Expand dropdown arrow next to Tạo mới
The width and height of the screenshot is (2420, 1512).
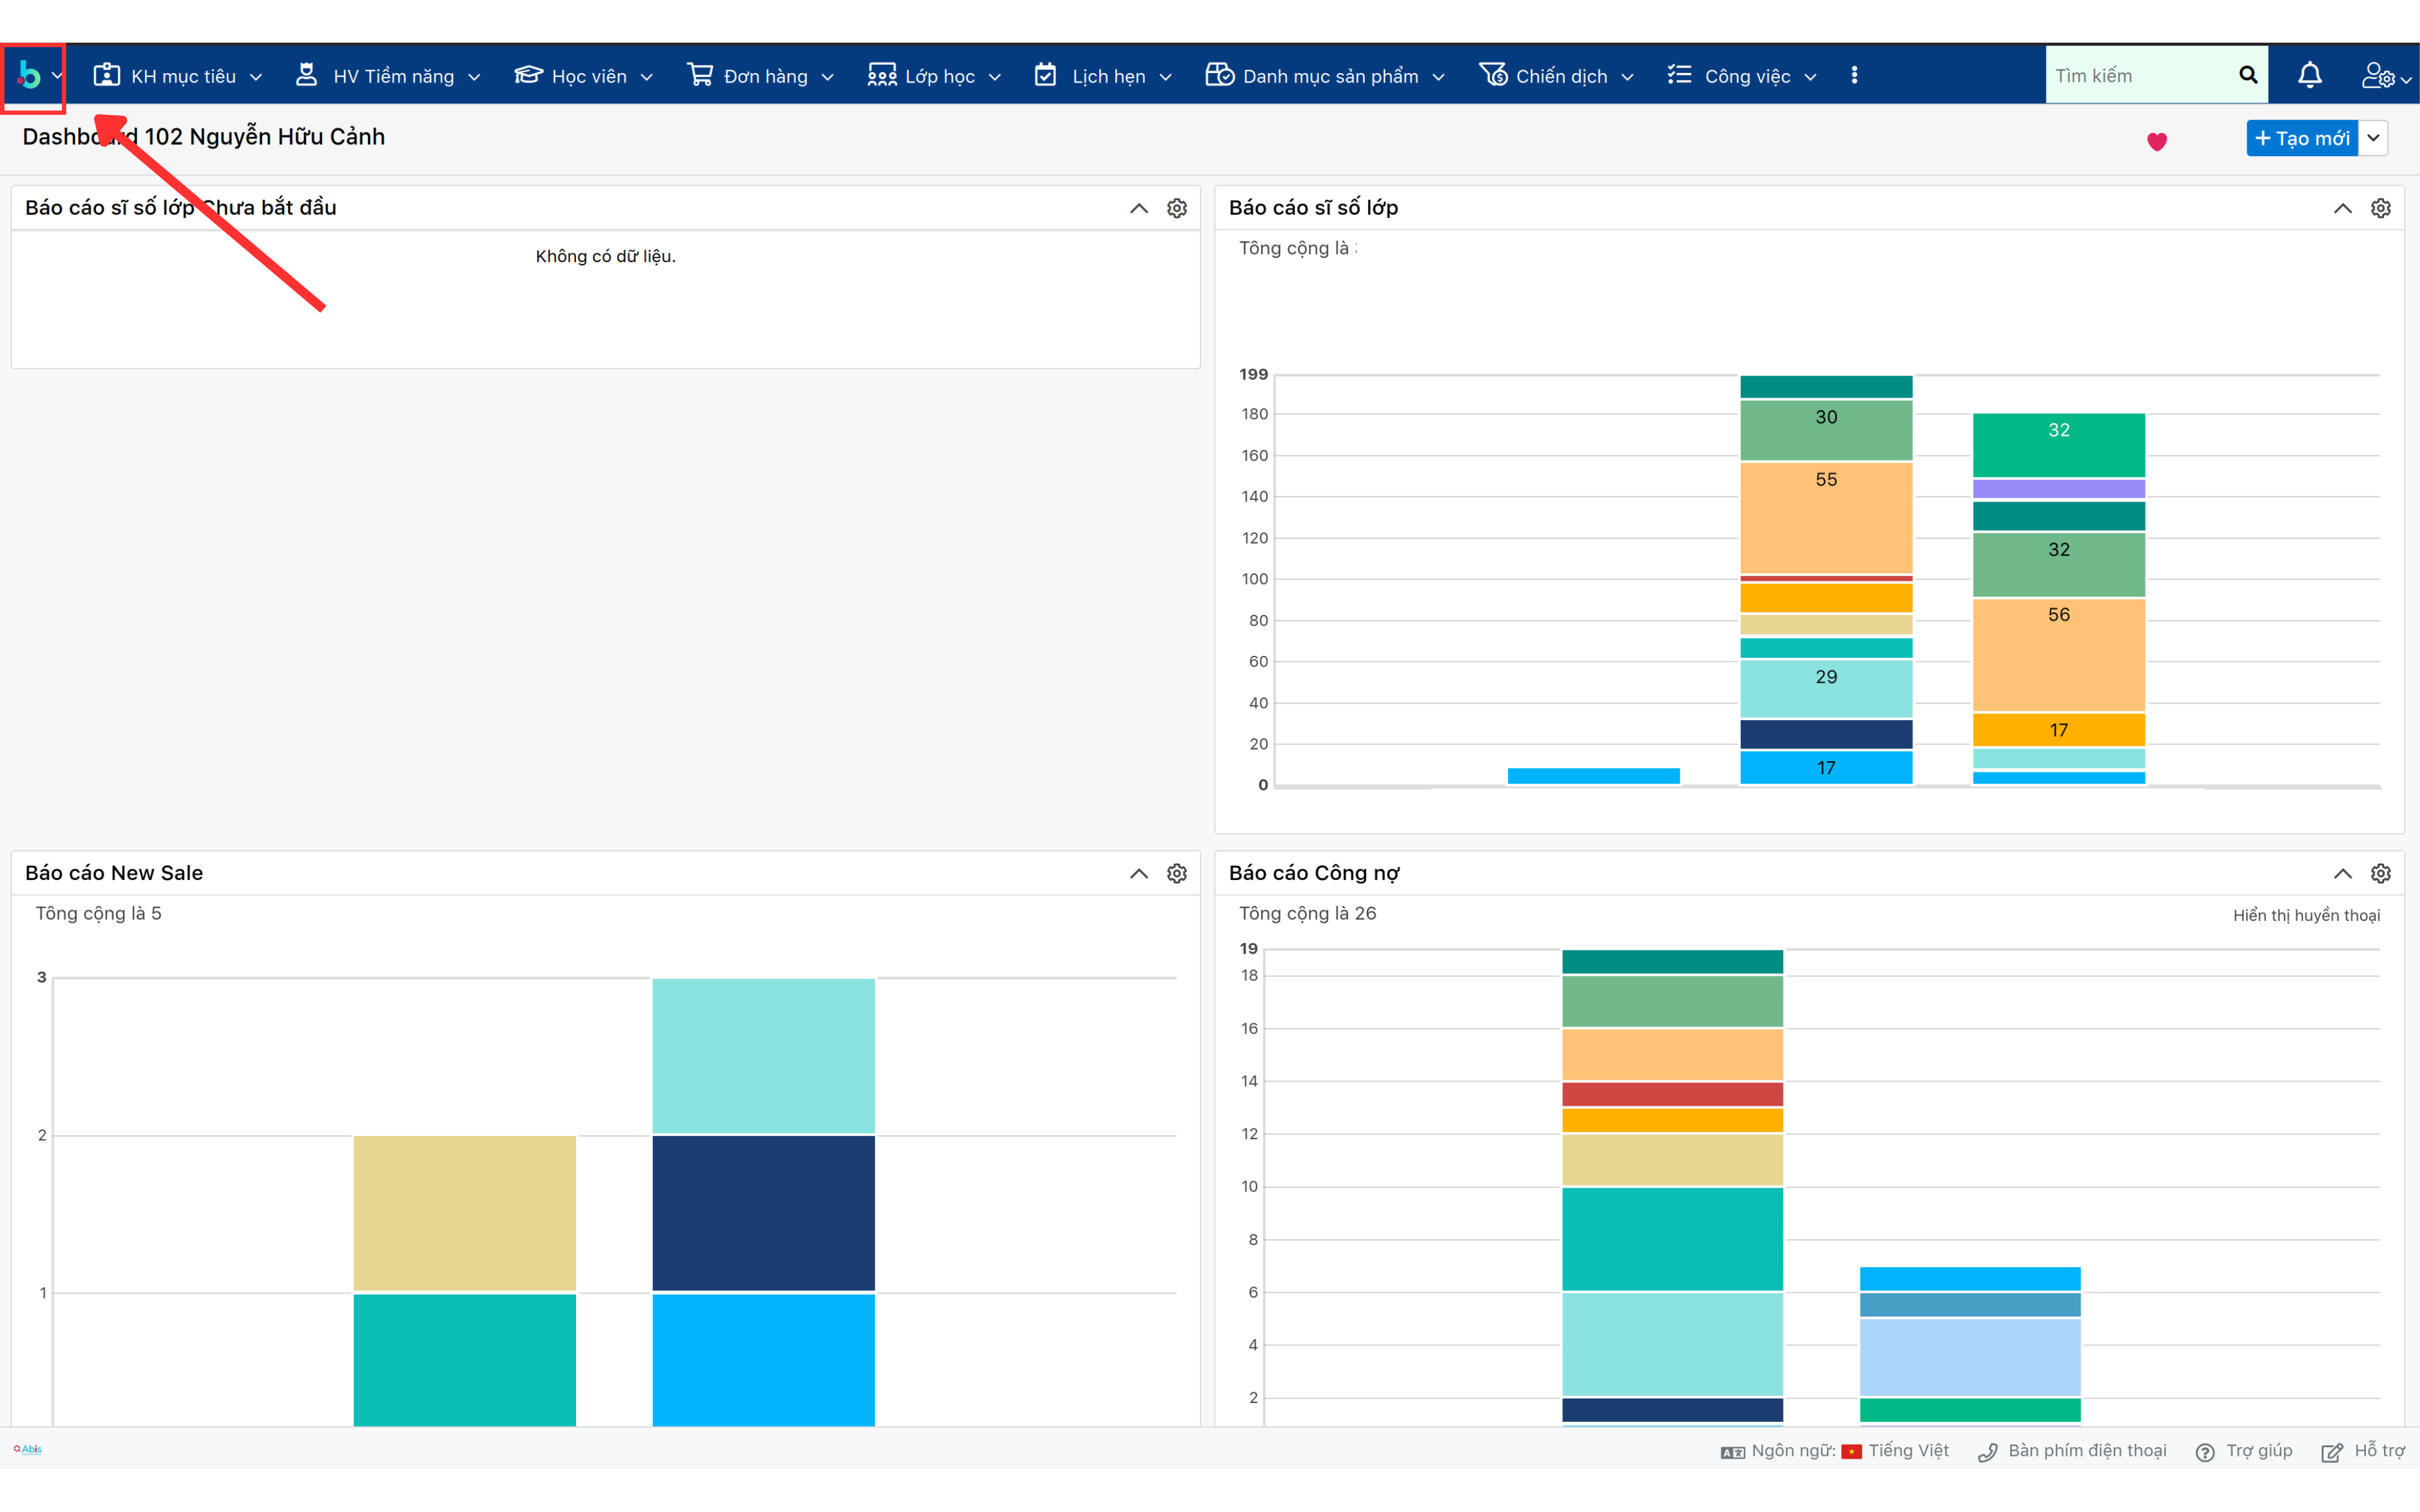coord(2373,138)
